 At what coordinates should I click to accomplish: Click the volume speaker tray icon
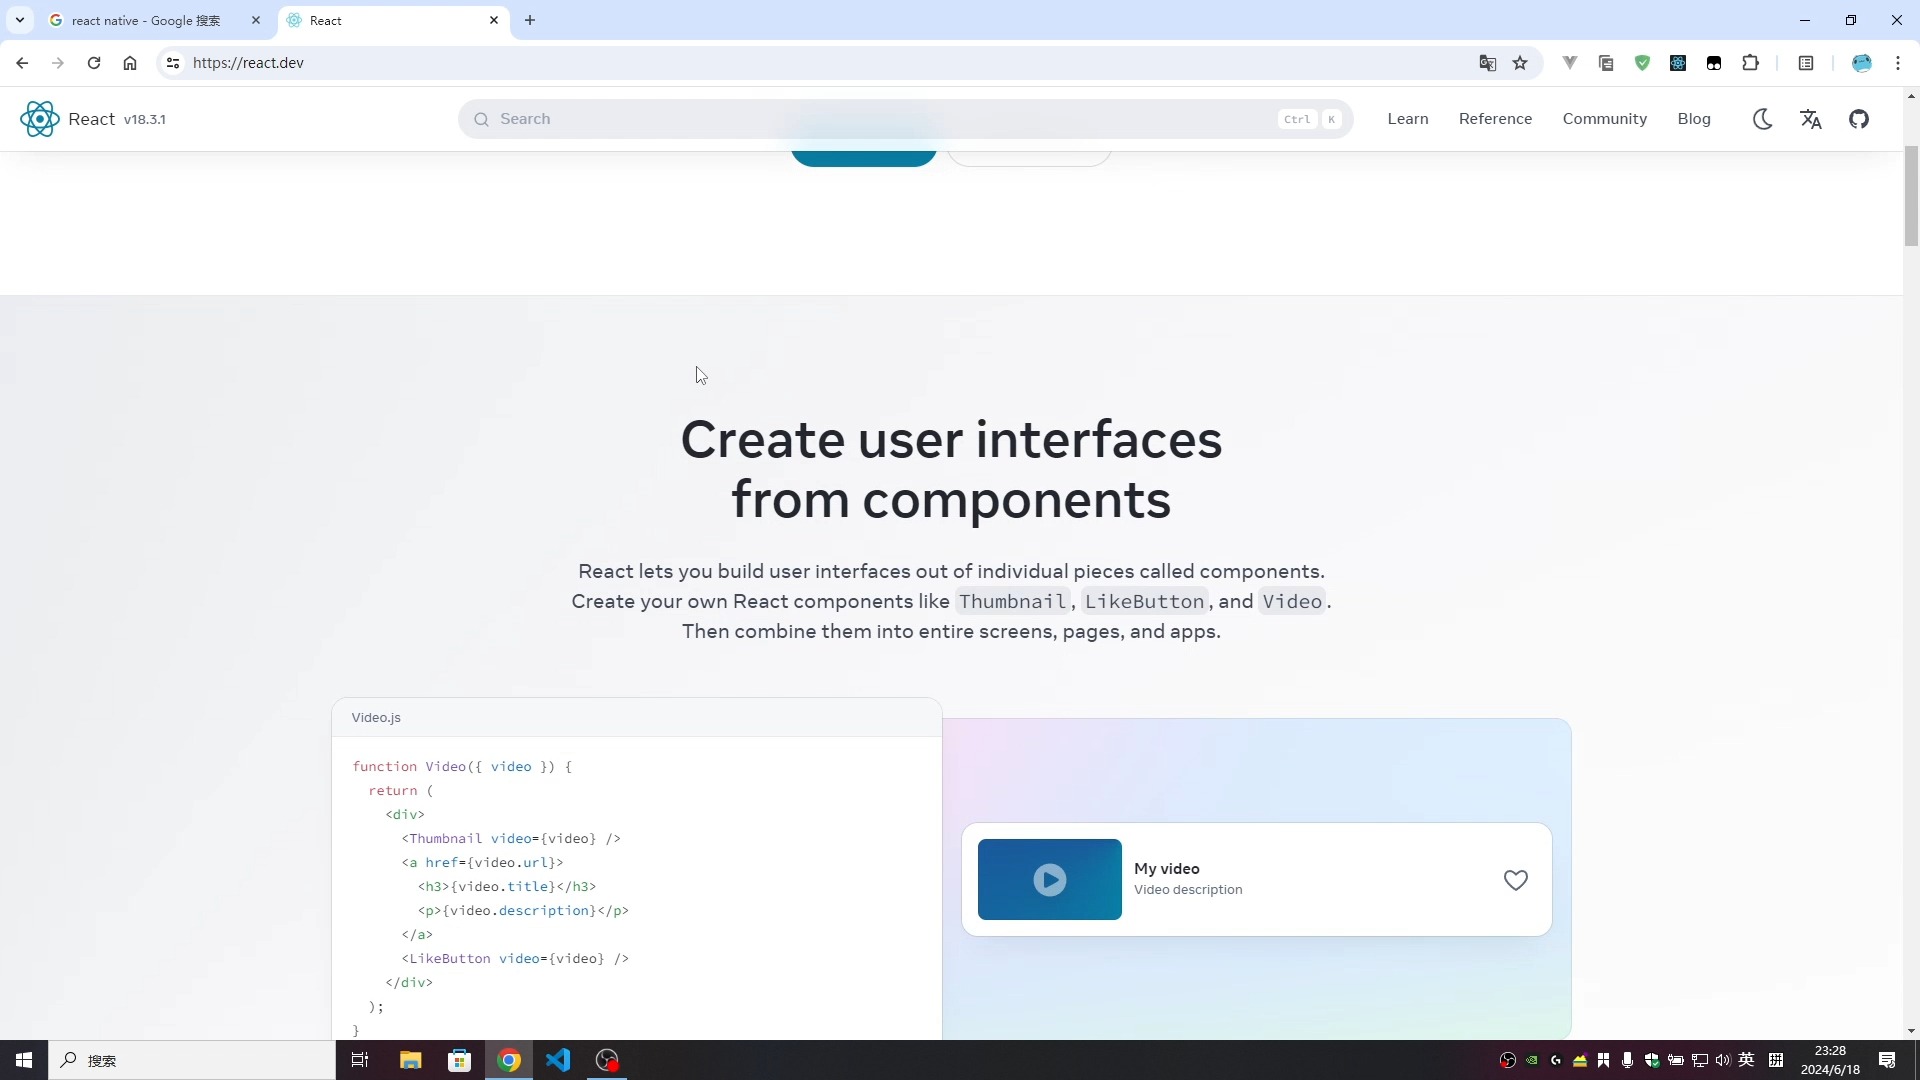tap(1722, 1060)
